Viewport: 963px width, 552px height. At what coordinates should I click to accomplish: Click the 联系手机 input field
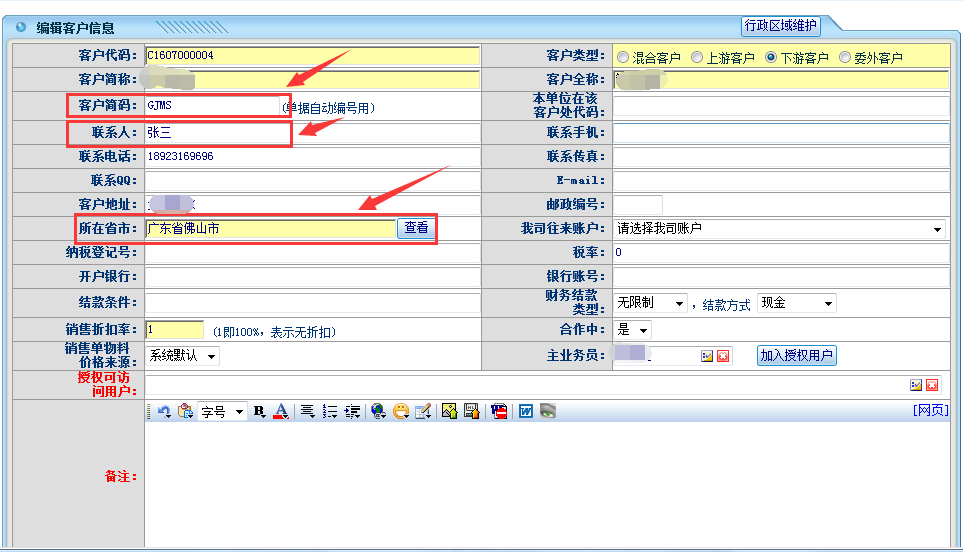tap(780, 133)
